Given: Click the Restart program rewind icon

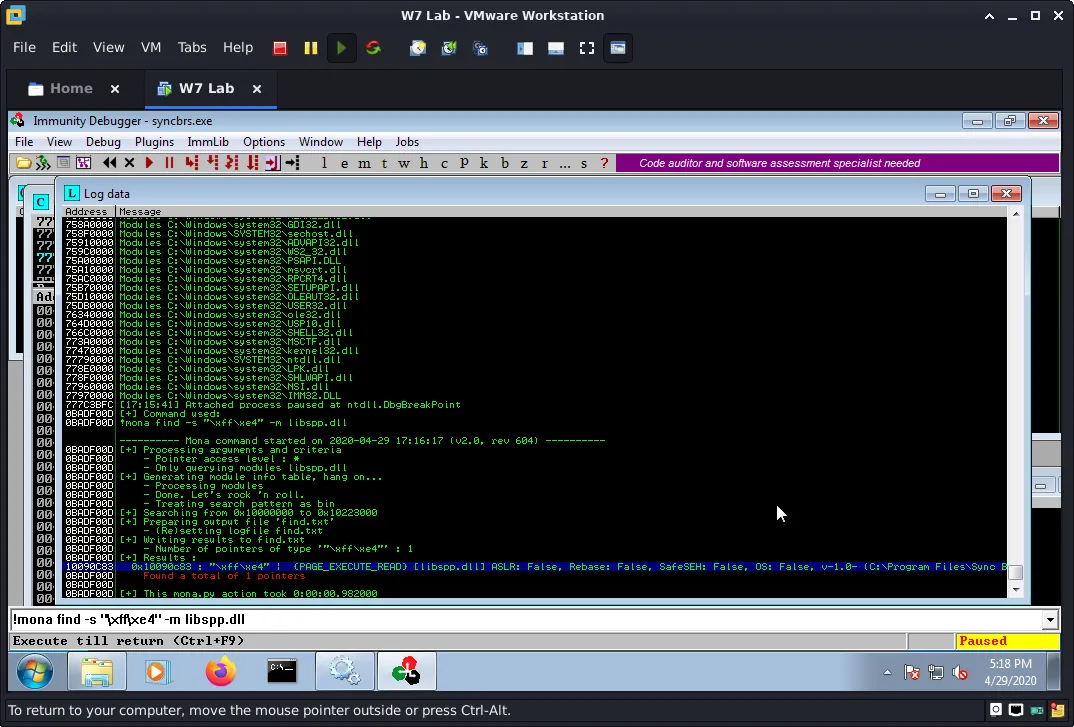Looking at the screenshot, I should pos(110,163).
